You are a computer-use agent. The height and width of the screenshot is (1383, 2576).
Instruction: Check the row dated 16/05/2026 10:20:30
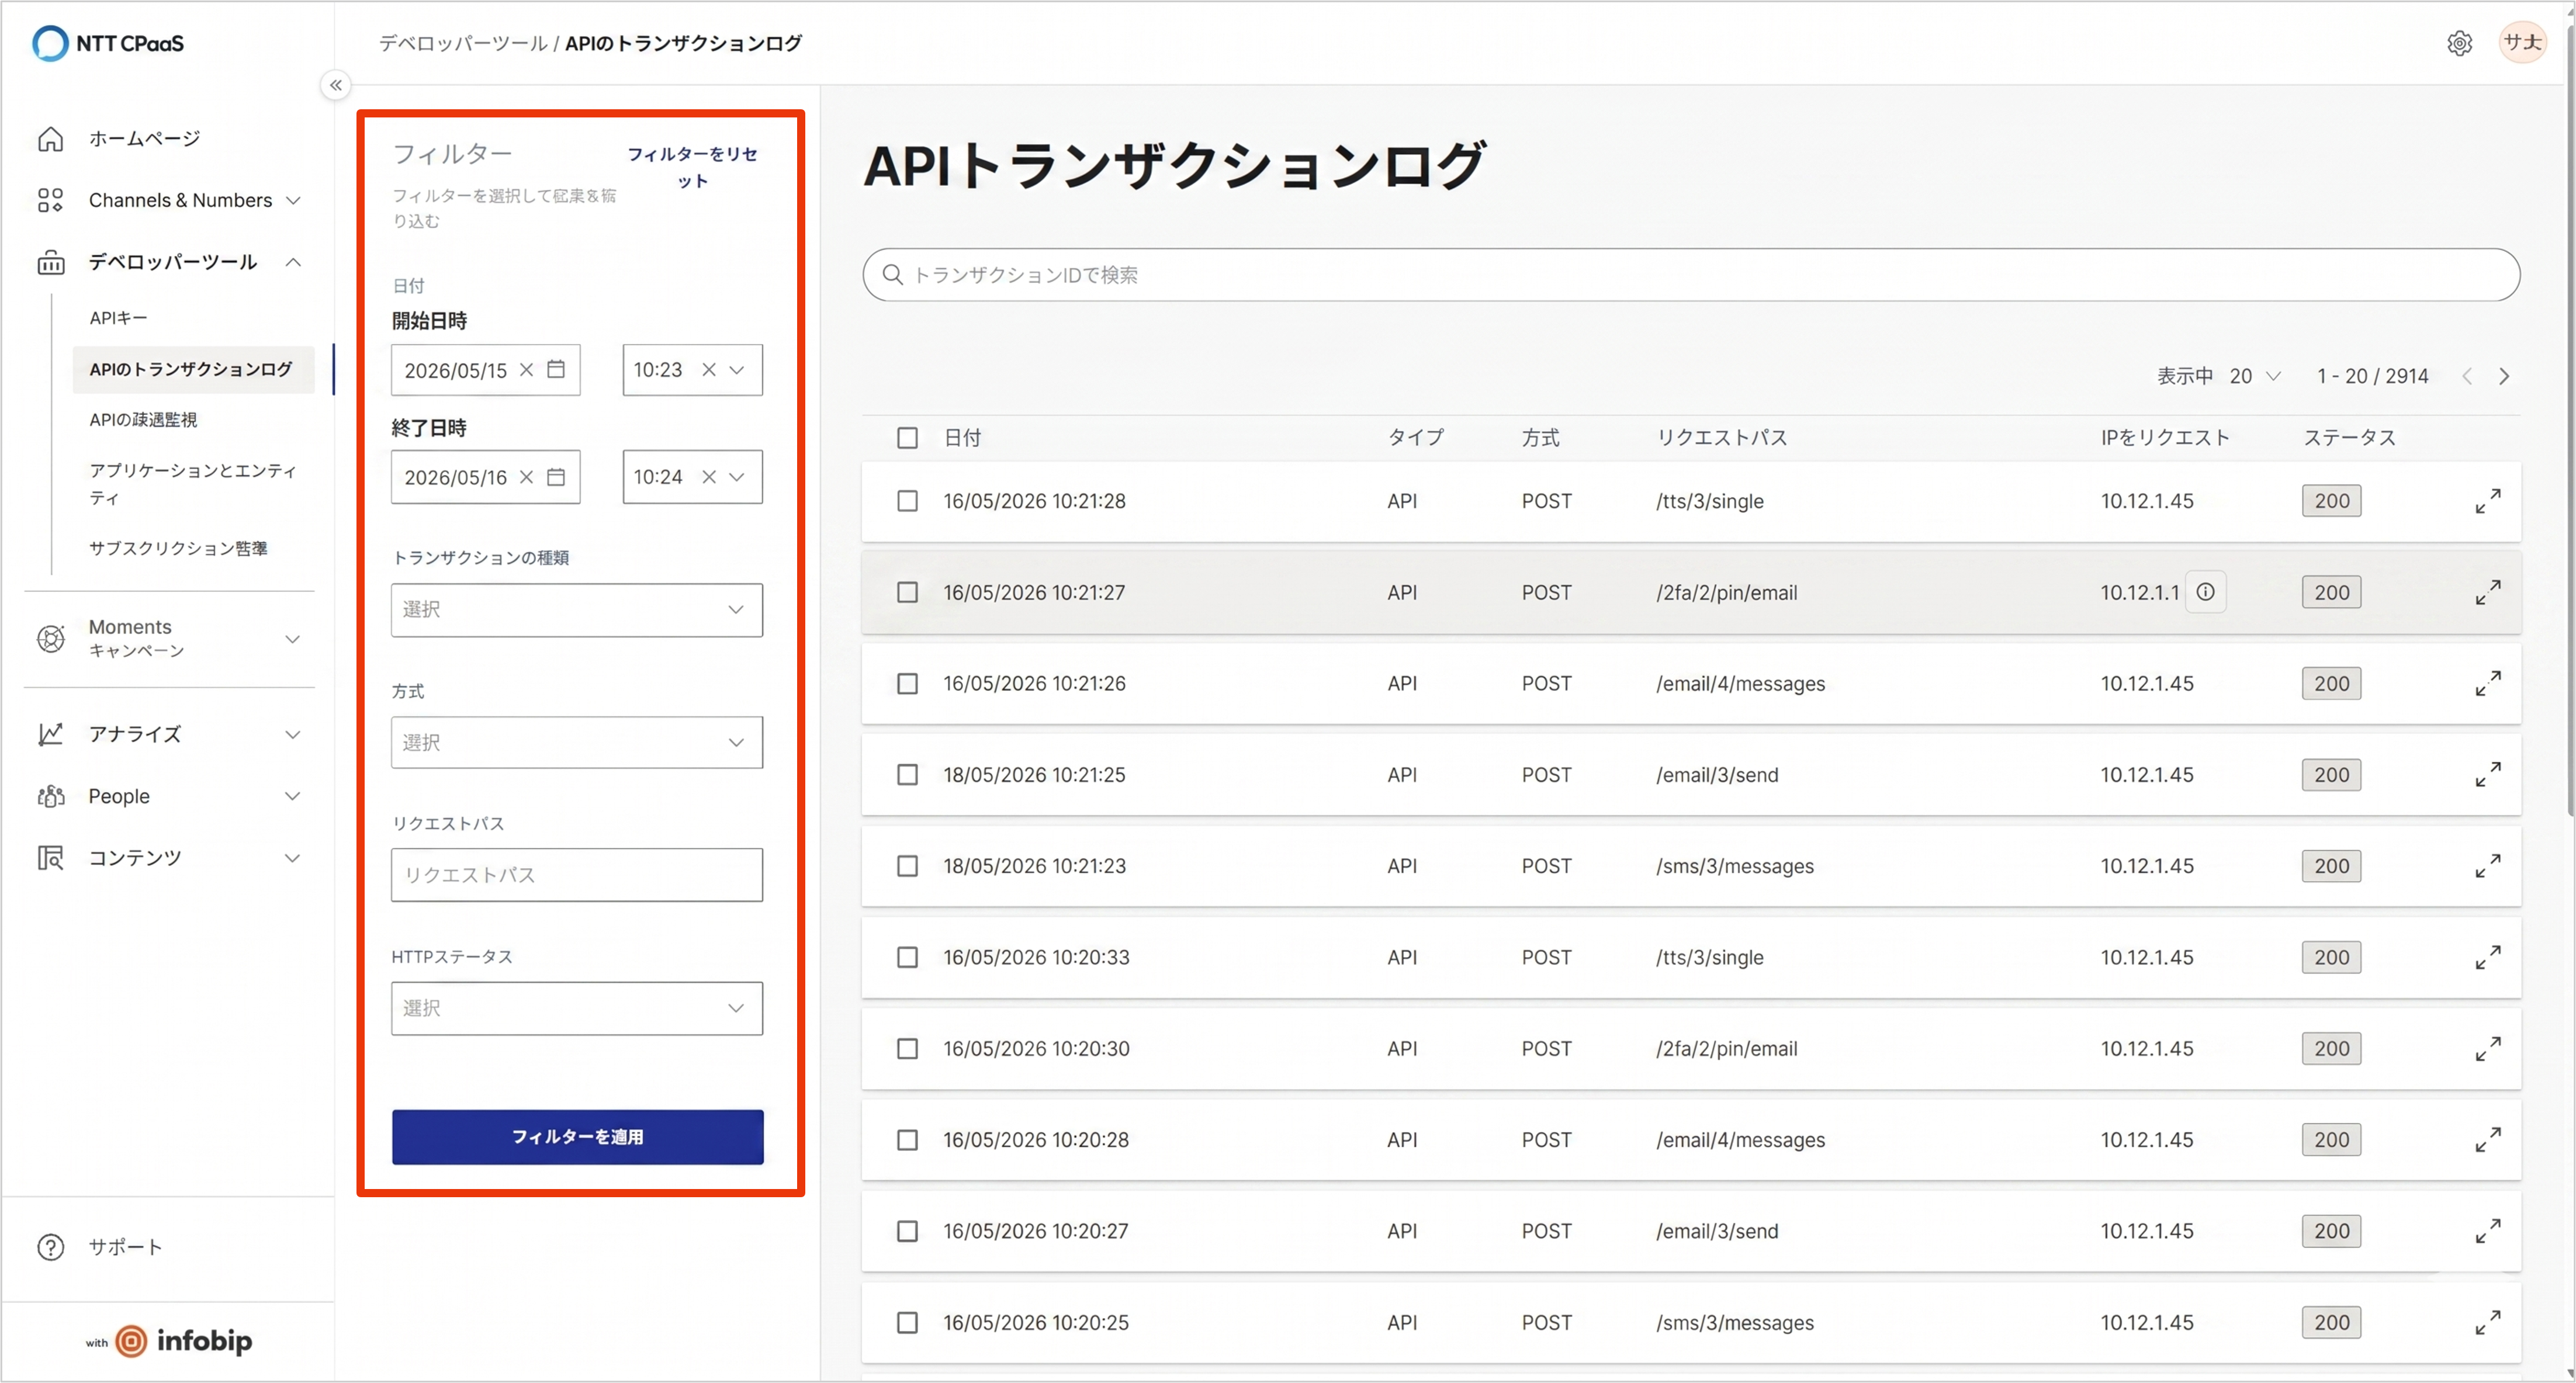(x=907, y=1048)
